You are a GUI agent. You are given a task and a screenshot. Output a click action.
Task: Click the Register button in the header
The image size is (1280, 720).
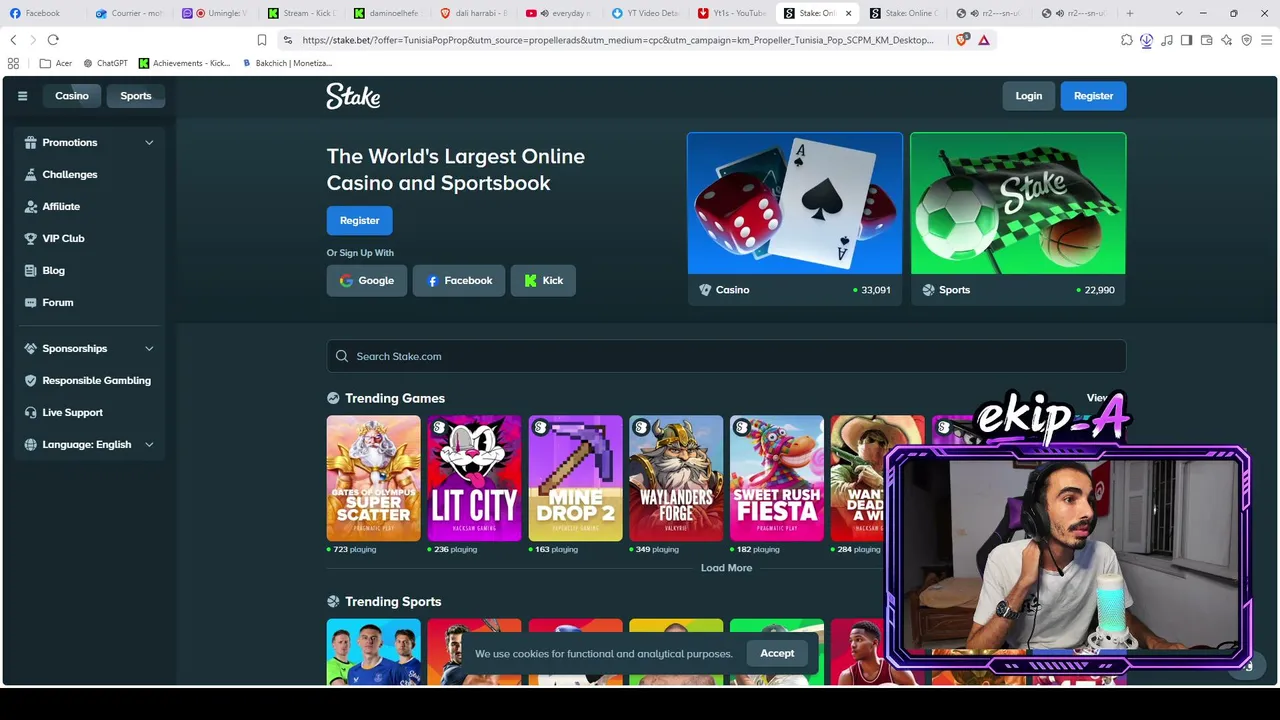pyautogui.click(x=1093, y=96)
